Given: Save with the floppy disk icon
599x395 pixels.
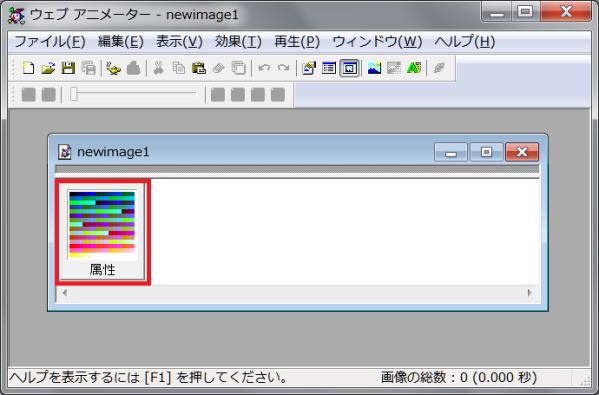Looking at the screenshot, I should (68, 68).
